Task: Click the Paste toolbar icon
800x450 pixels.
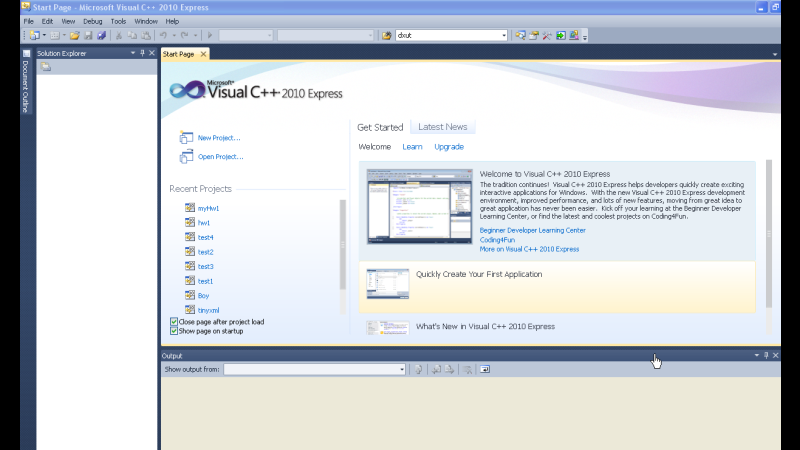Action: coord(146,35)
